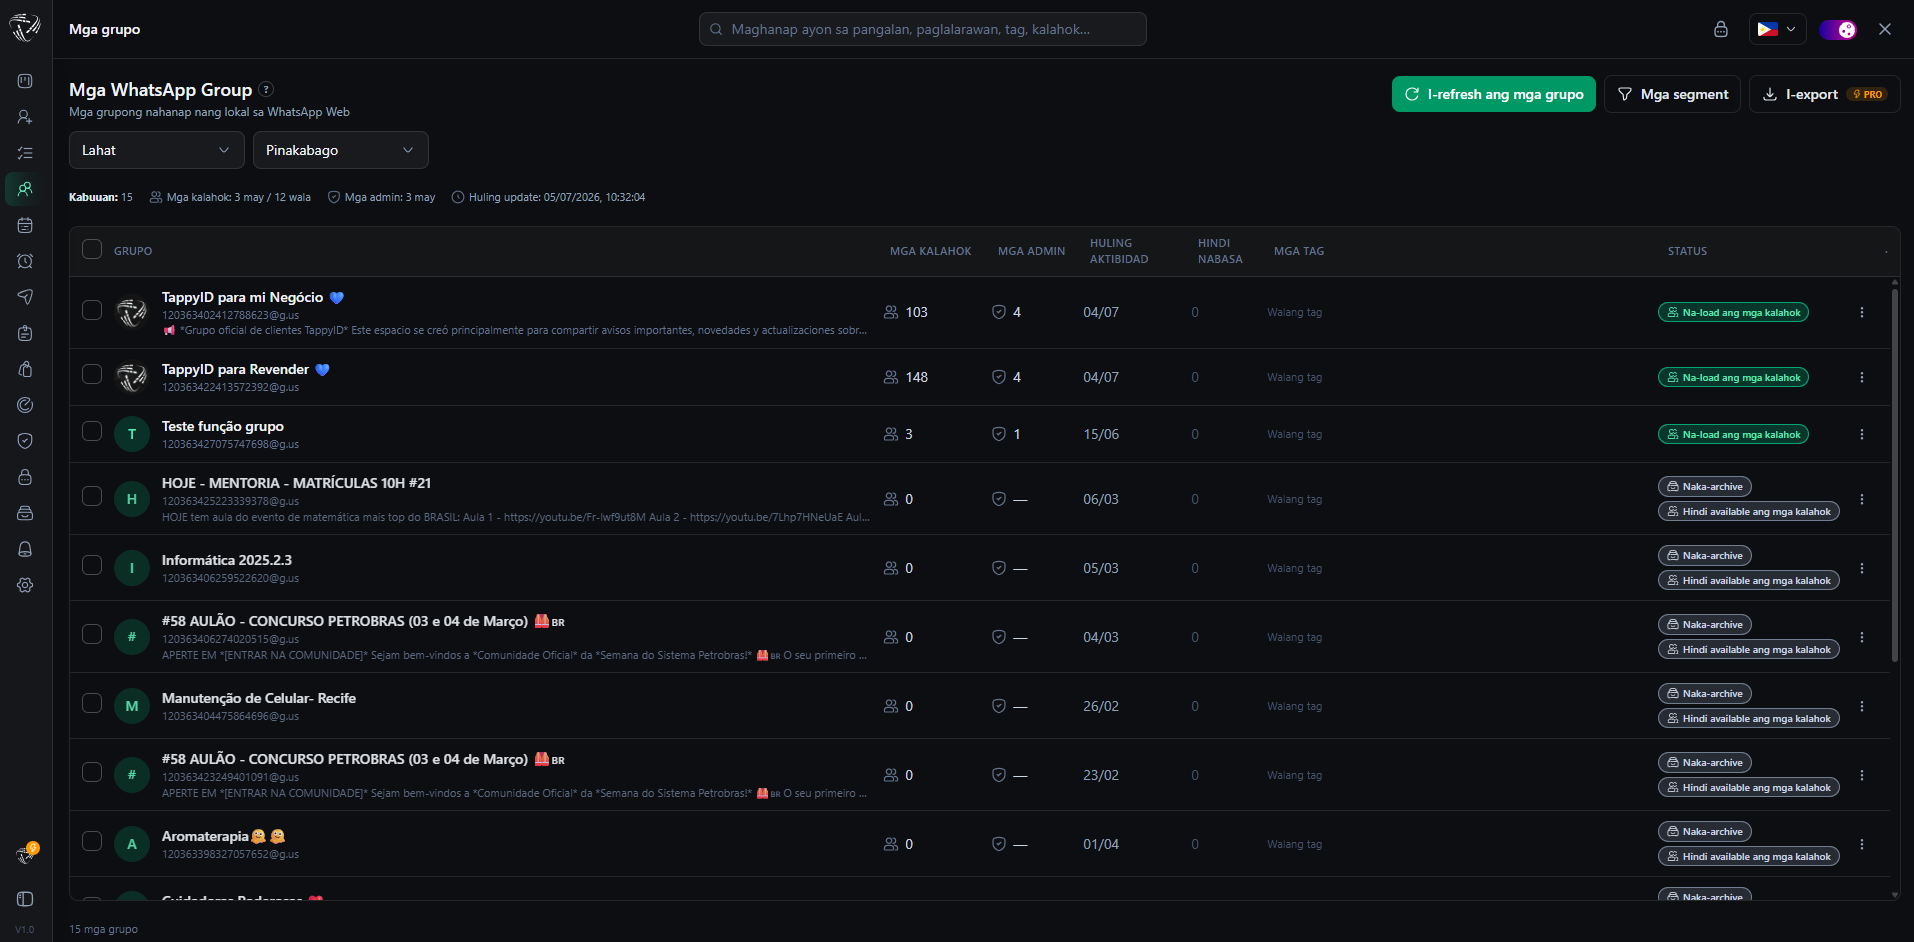Open the kanban board sidebar icon

pyautogui.click(x=25, y=81)
